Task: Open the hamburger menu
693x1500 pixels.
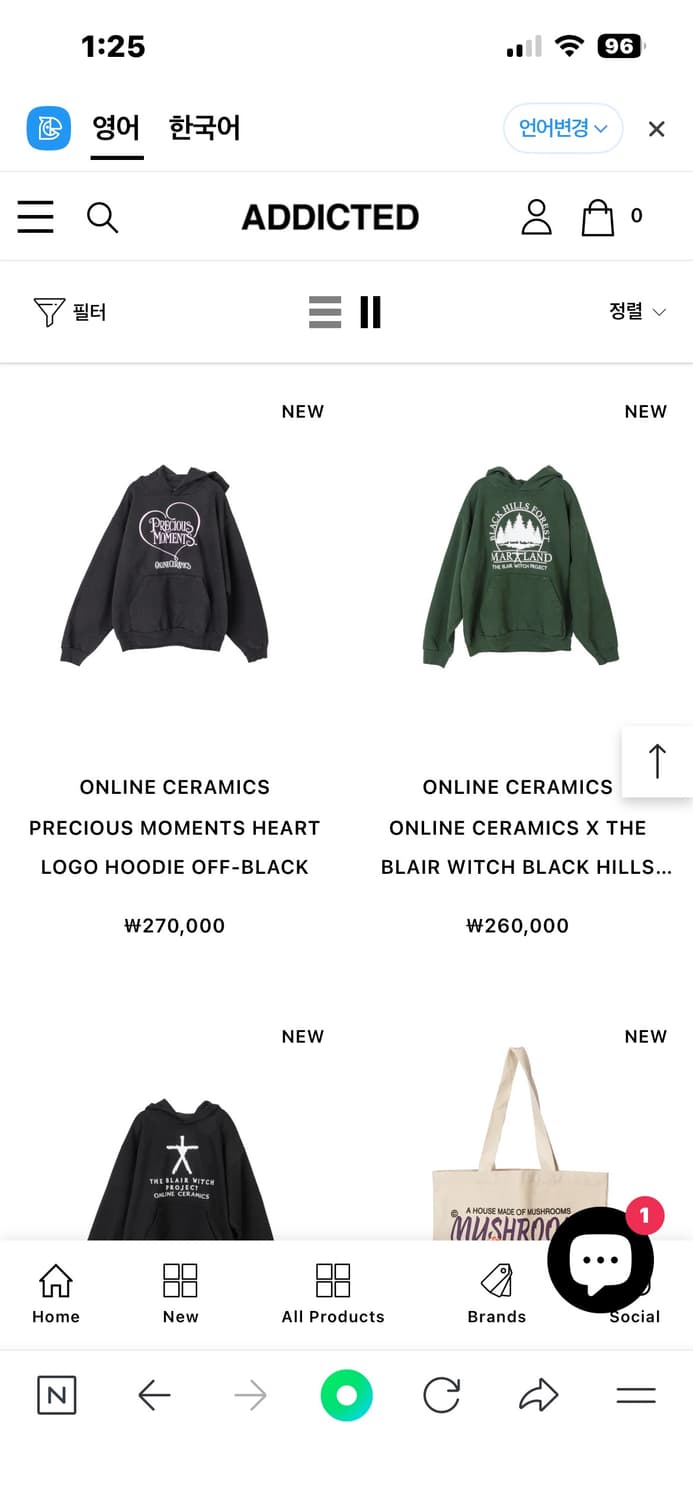Action: 36,217
